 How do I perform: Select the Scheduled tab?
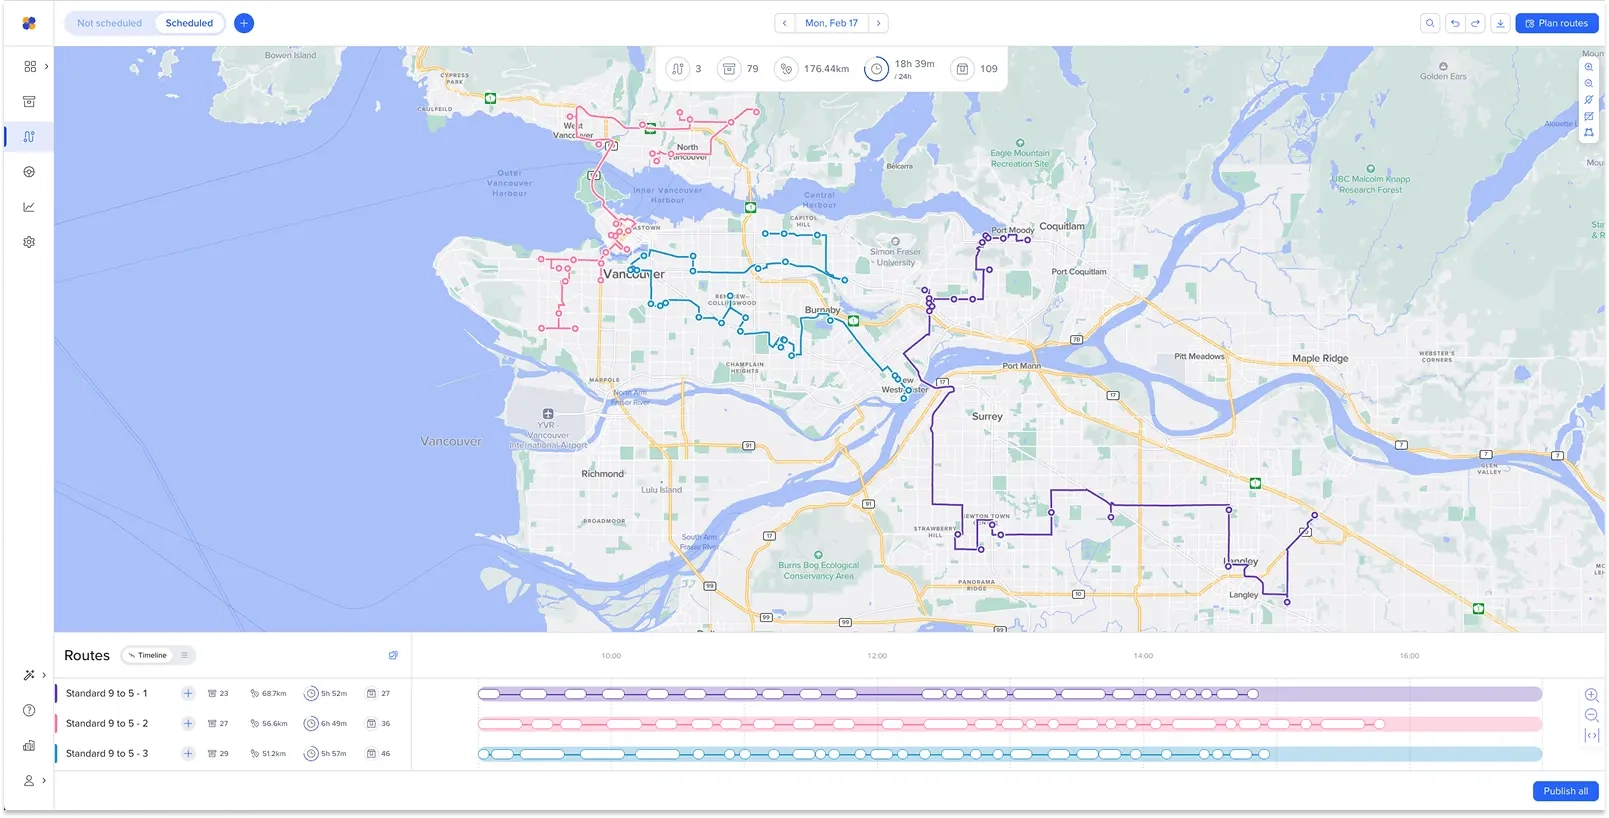189,23
